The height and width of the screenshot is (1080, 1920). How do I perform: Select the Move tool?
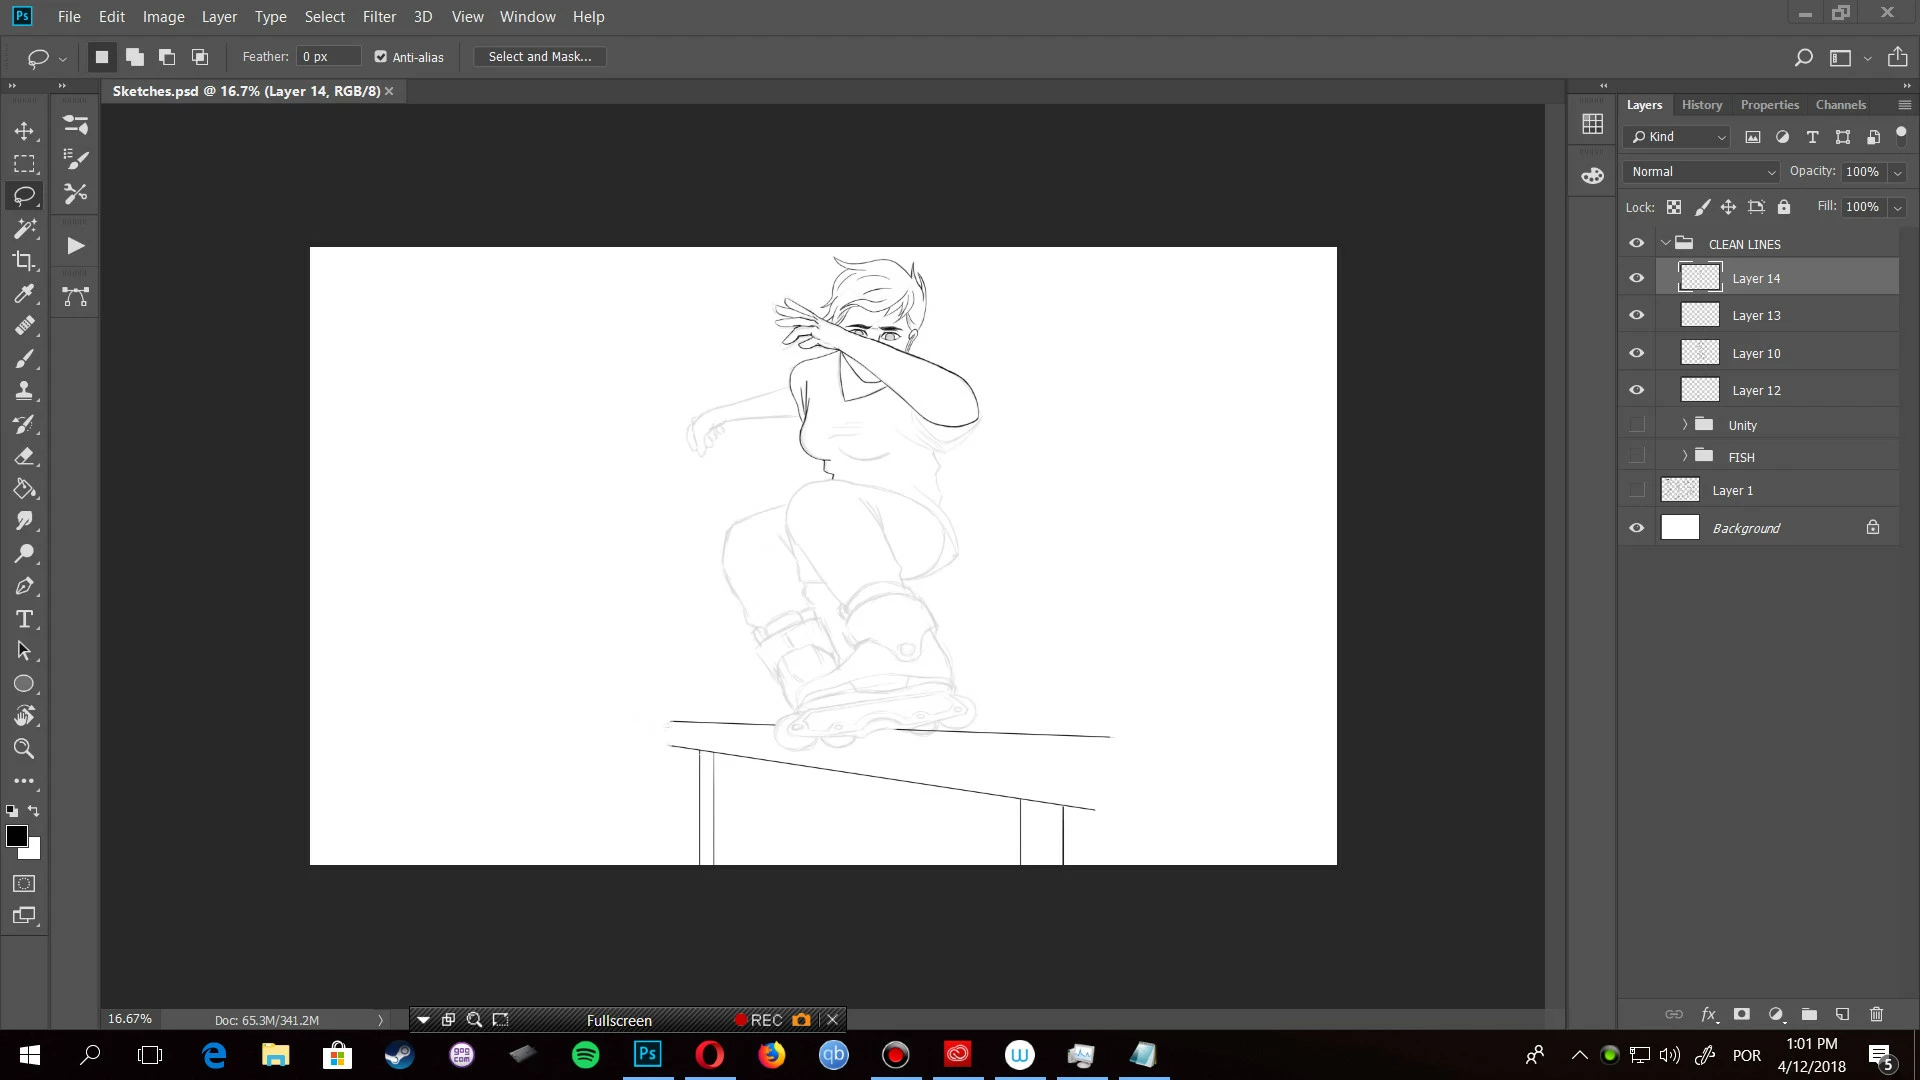click(x=24, y=131)
